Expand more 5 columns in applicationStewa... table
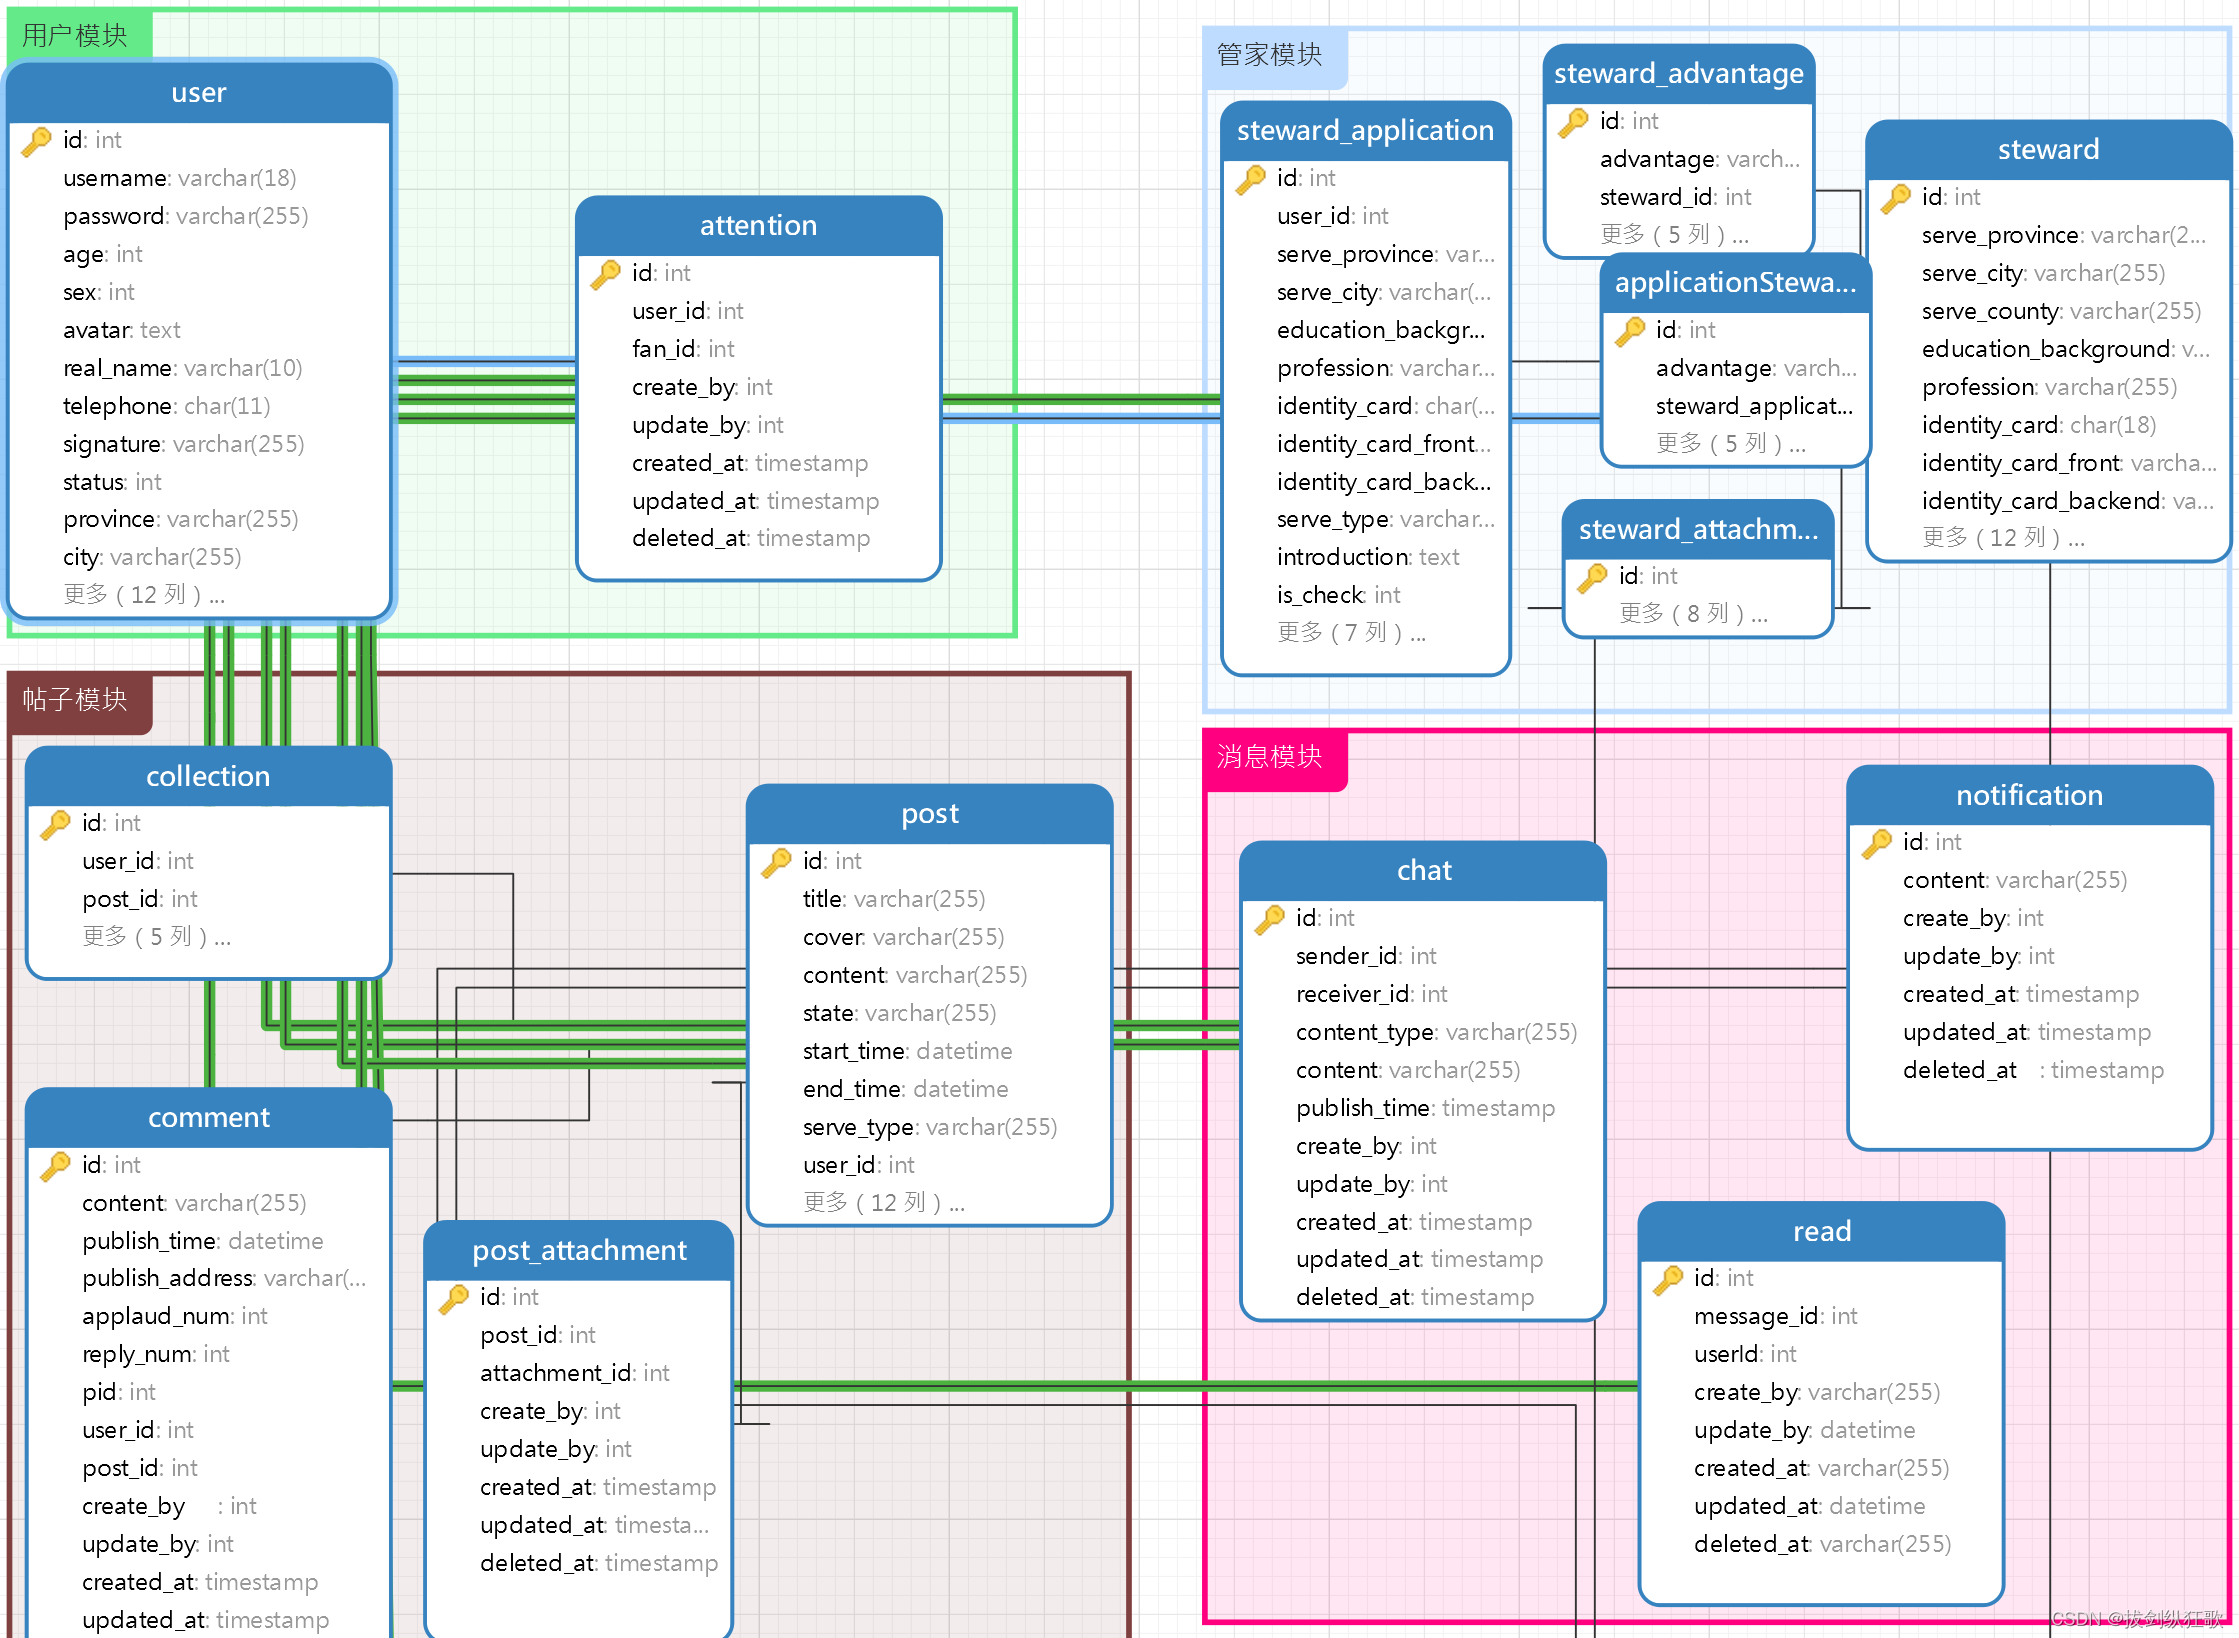The width and height of the screenshot is (2239, 1638). tap(1731, 444)
